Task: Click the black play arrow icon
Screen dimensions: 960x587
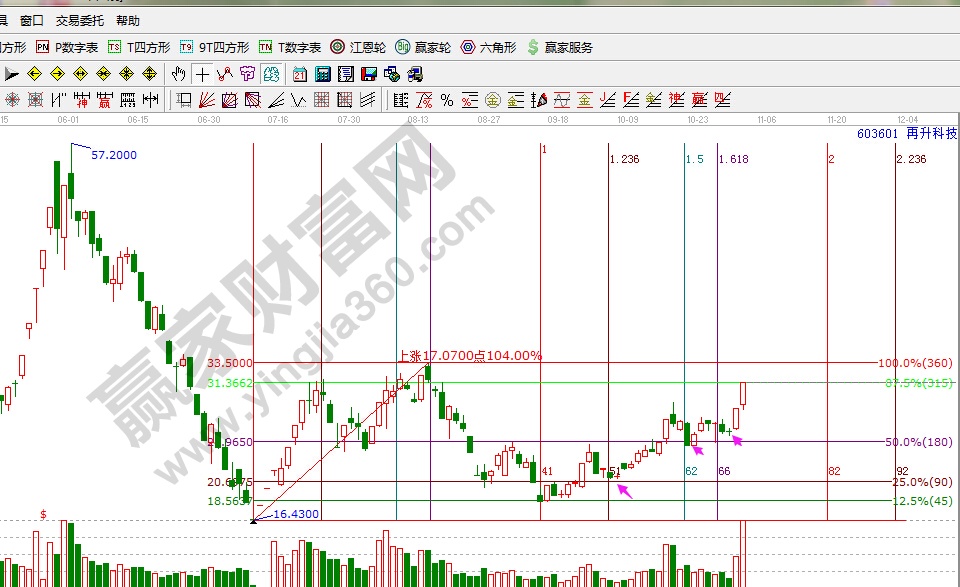Action: 12,74
